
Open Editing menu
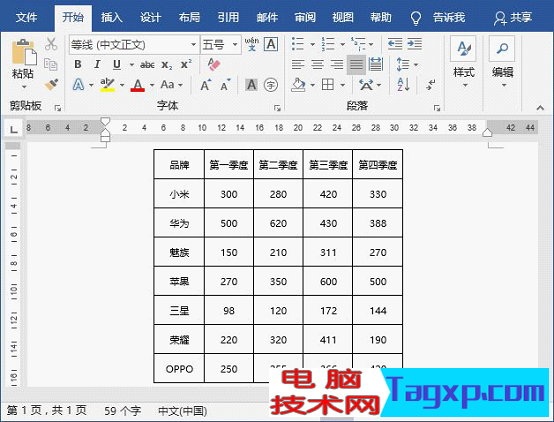point(502,62)
